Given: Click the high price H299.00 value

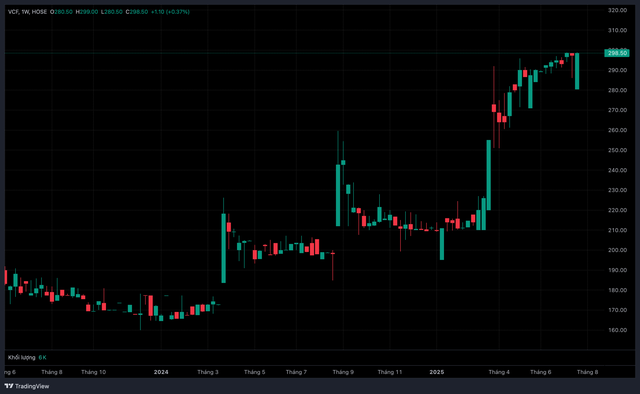Looking at the screenshot, I should (87, 12).
